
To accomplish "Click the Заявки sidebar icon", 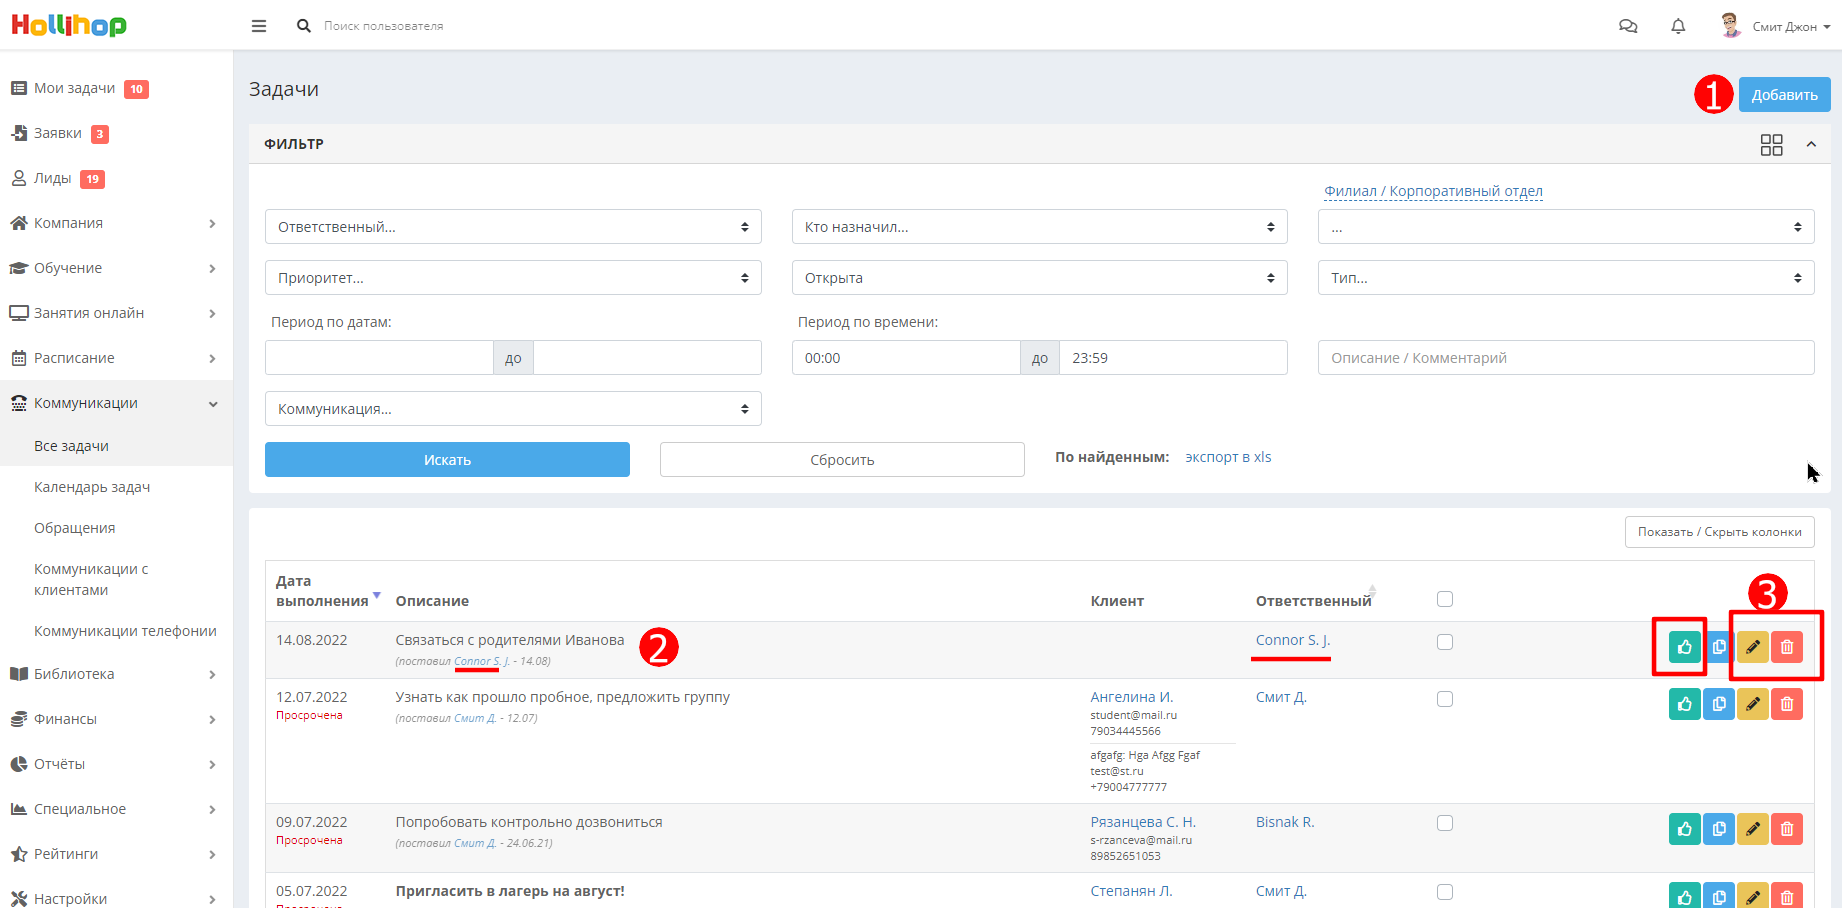I will point(18,133).
